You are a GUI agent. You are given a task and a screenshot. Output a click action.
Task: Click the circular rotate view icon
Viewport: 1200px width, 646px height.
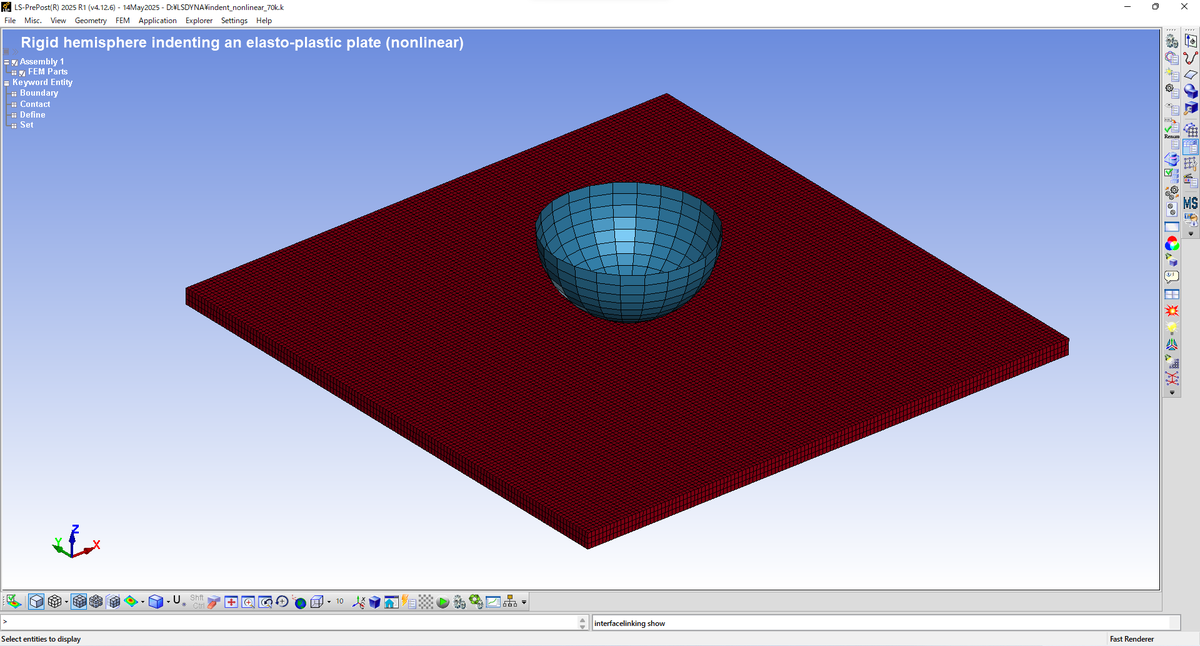(x=282, y=602)
